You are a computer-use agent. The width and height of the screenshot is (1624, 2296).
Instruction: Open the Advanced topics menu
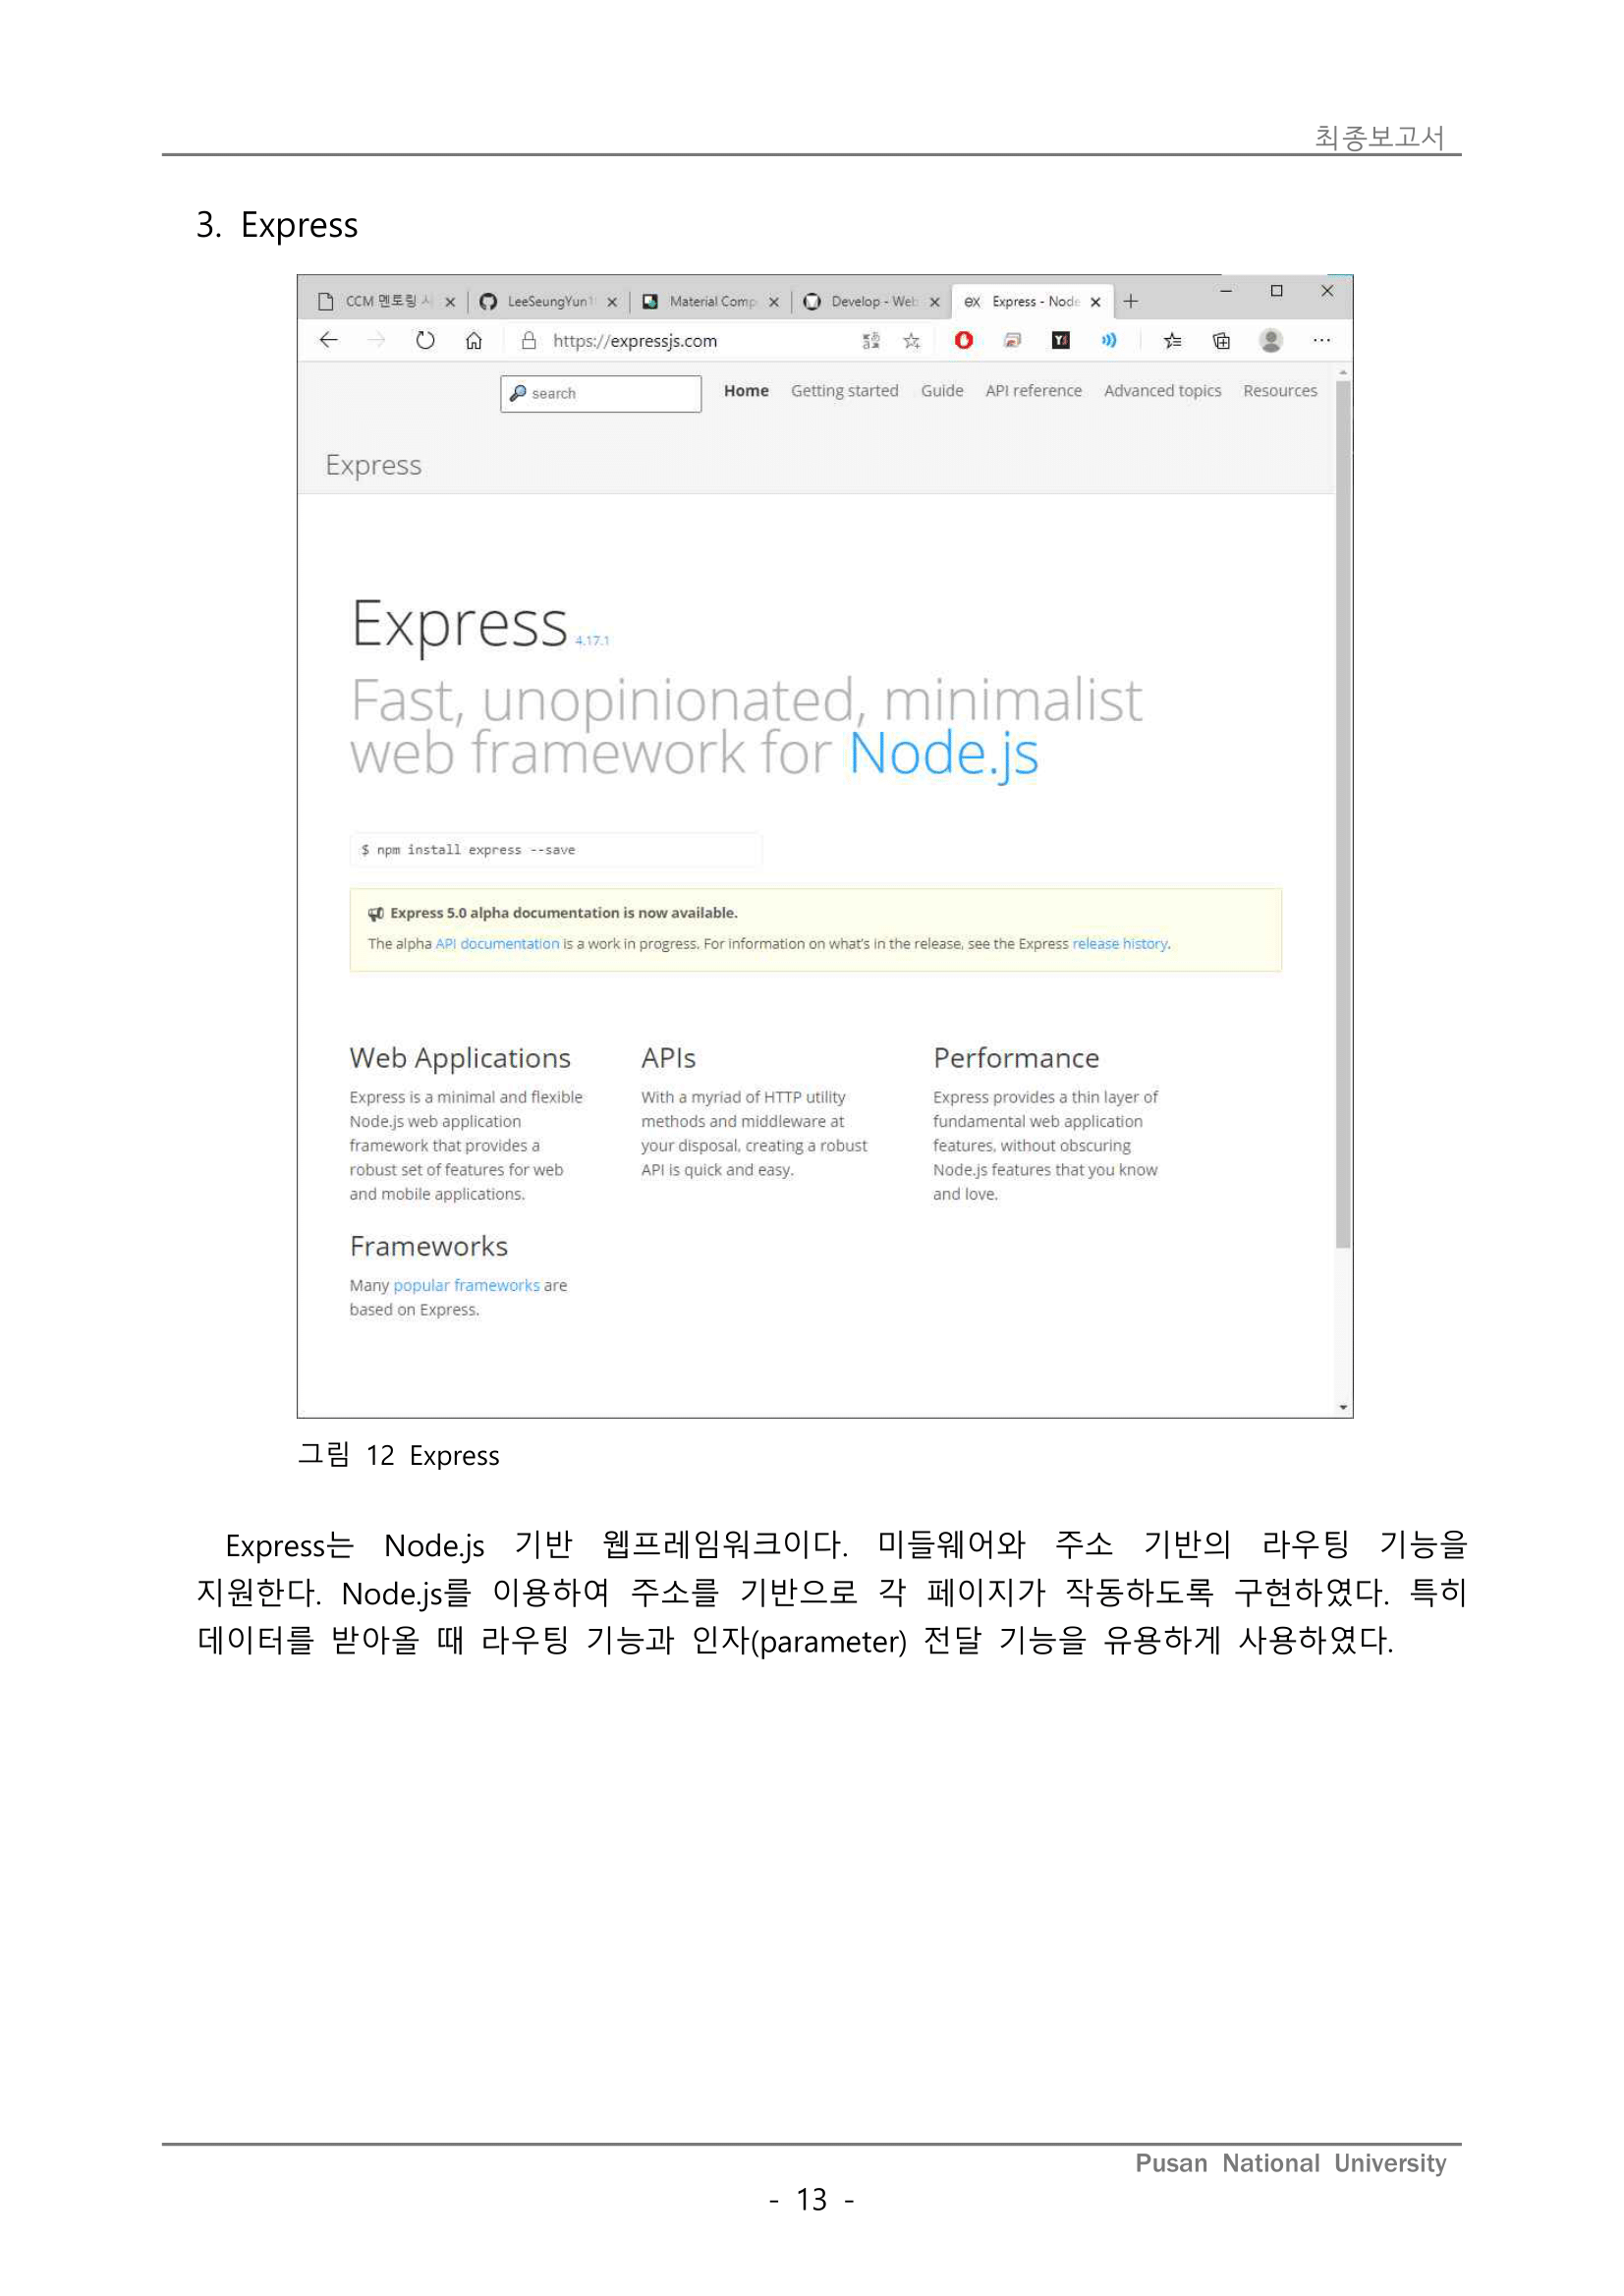[1162, 391]
